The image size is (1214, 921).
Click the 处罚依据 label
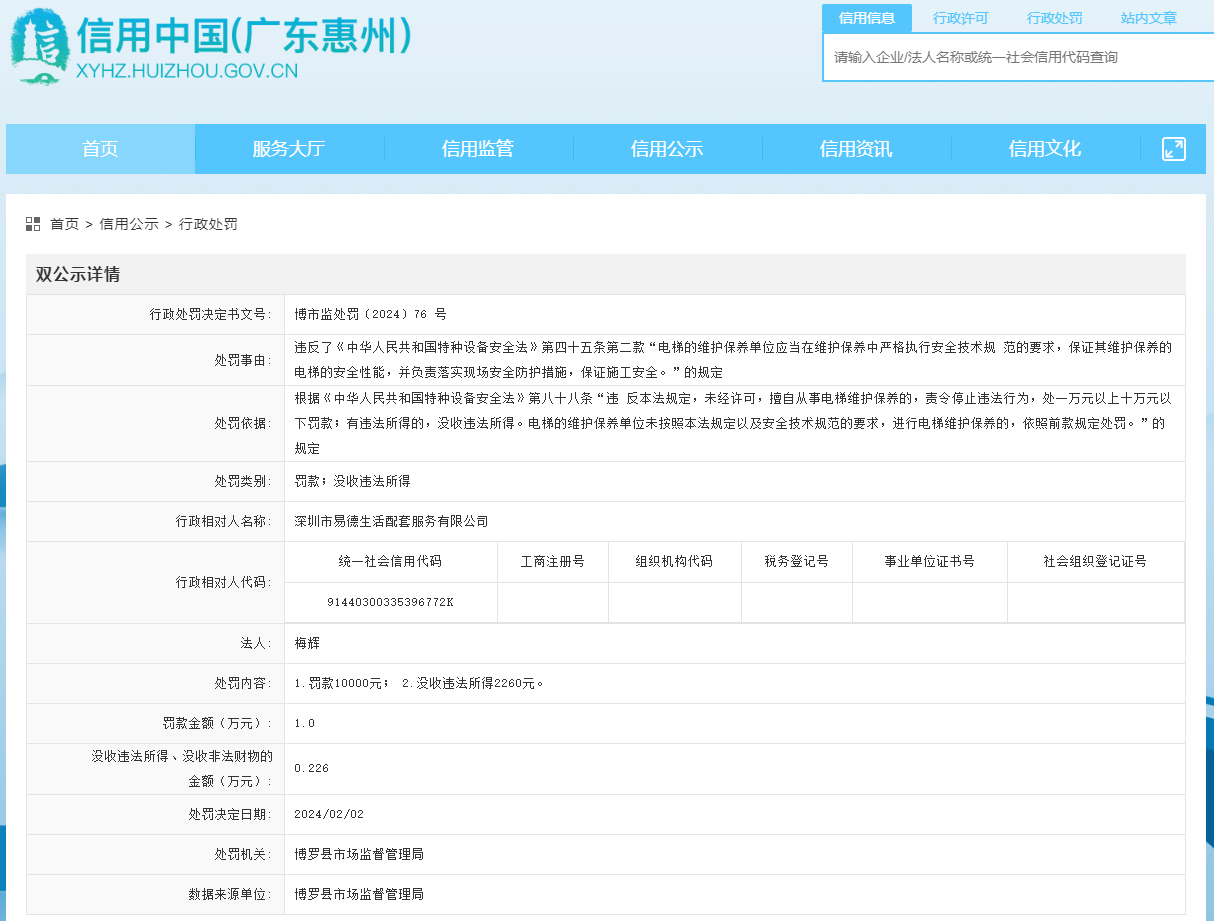(243, 423)
